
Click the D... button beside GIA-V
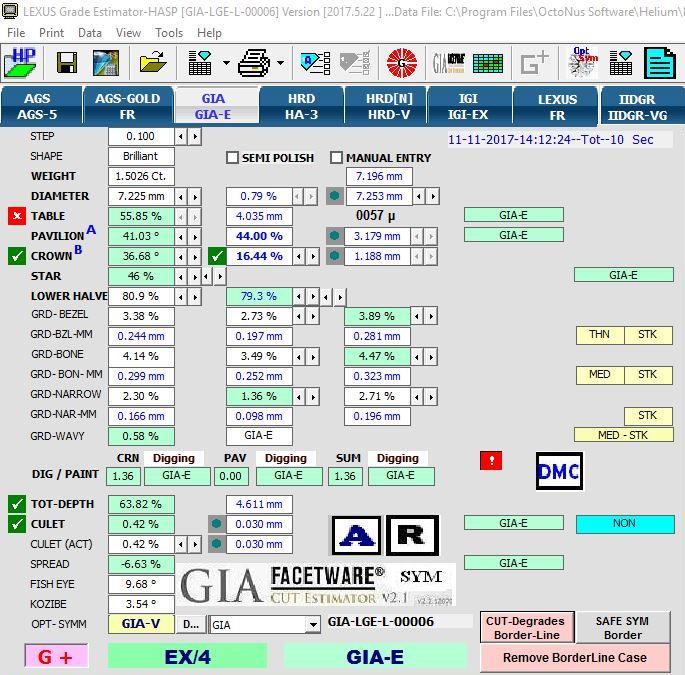[x=191, y=625]
